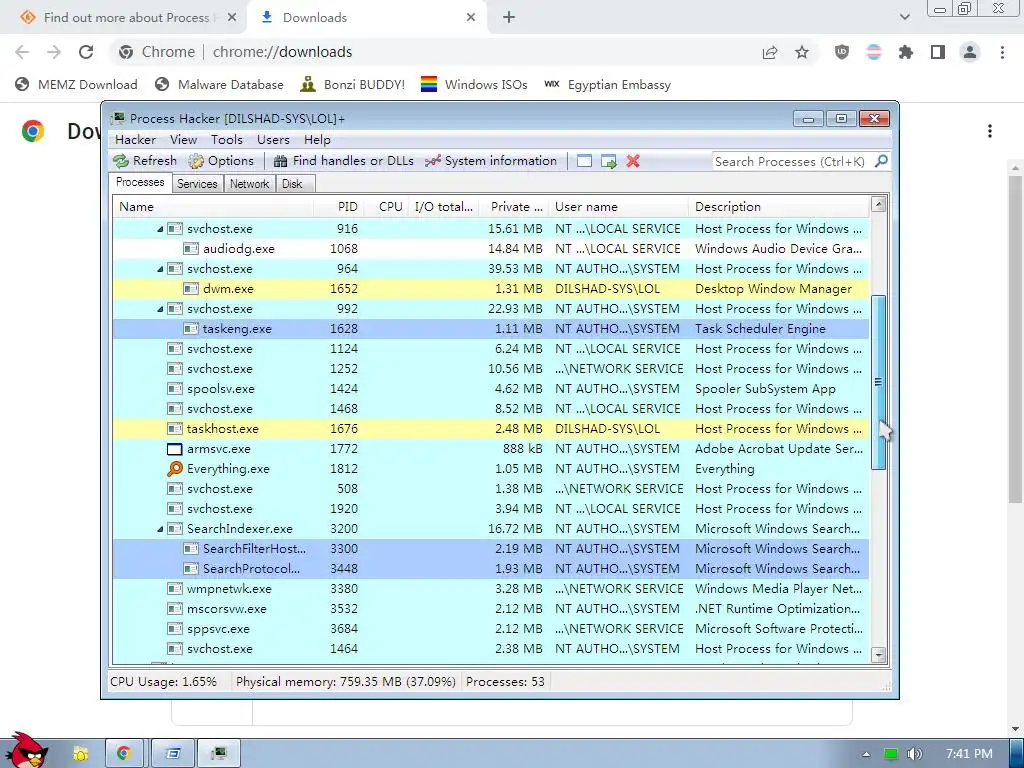Reload the Chrome page
The image size is (1024, 768).
pos(86,52)
